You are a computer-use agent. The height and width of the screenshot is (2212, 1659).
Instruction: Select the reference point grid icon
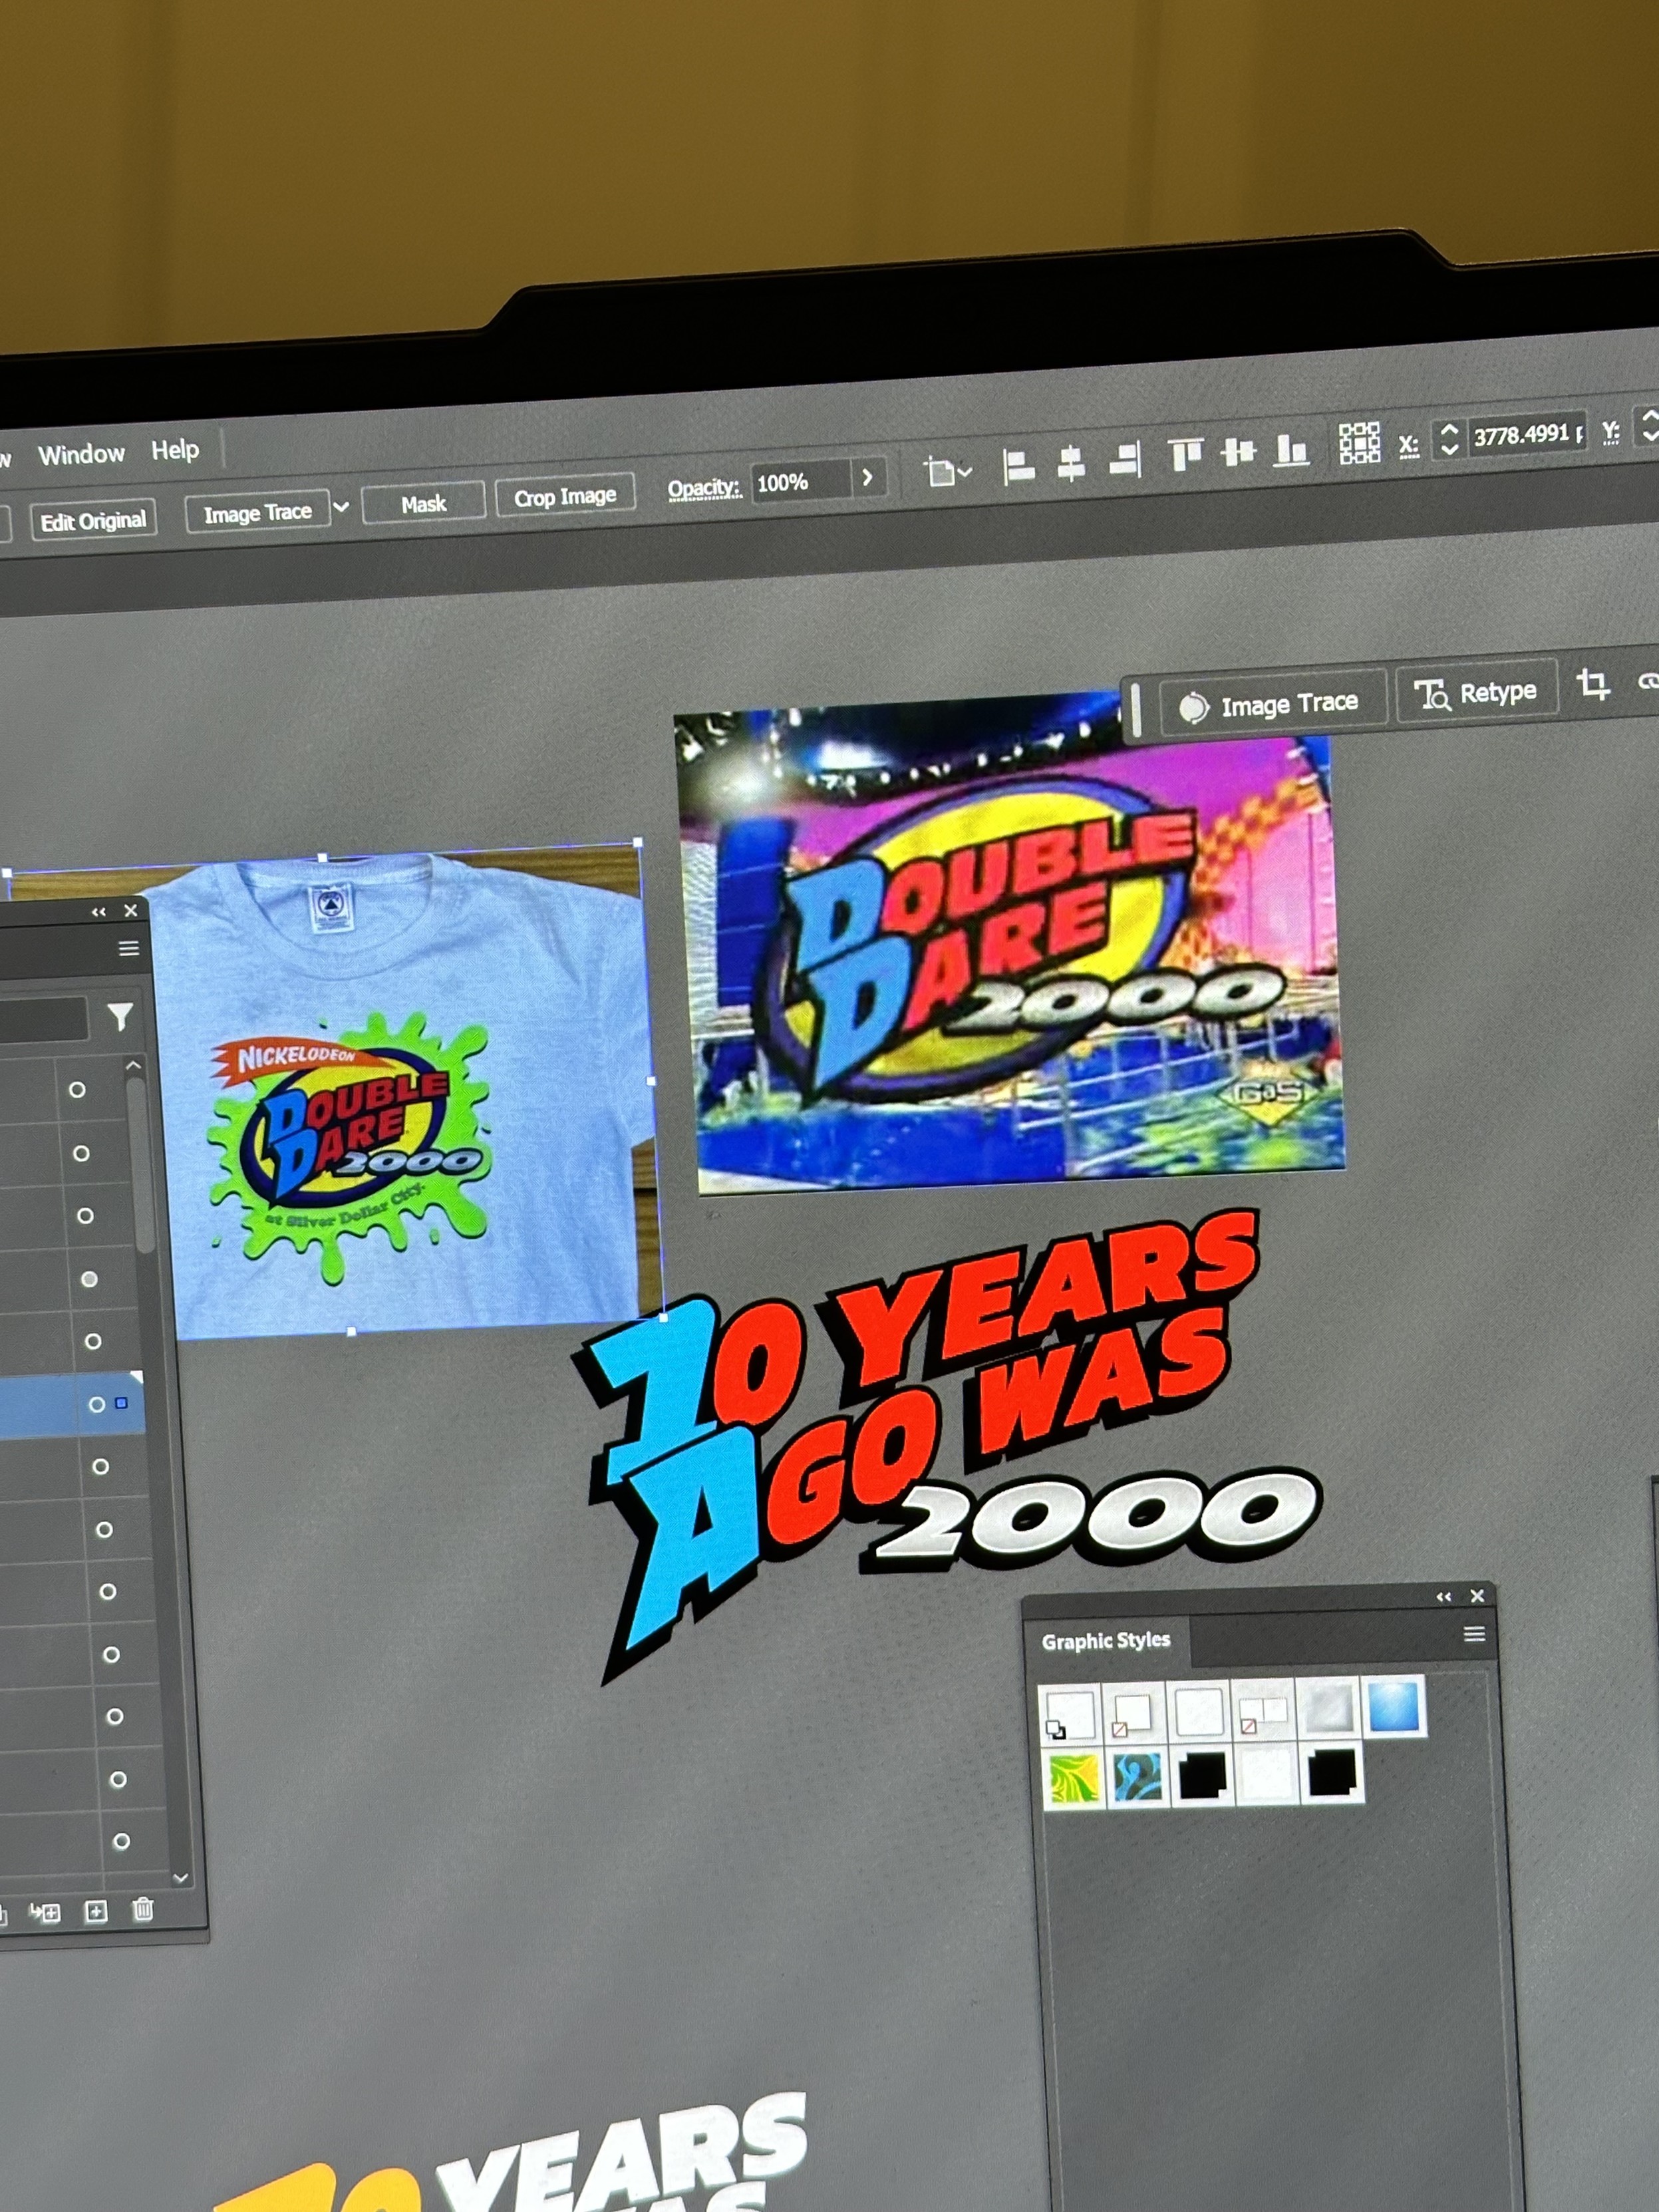(x=1359, y=443)
